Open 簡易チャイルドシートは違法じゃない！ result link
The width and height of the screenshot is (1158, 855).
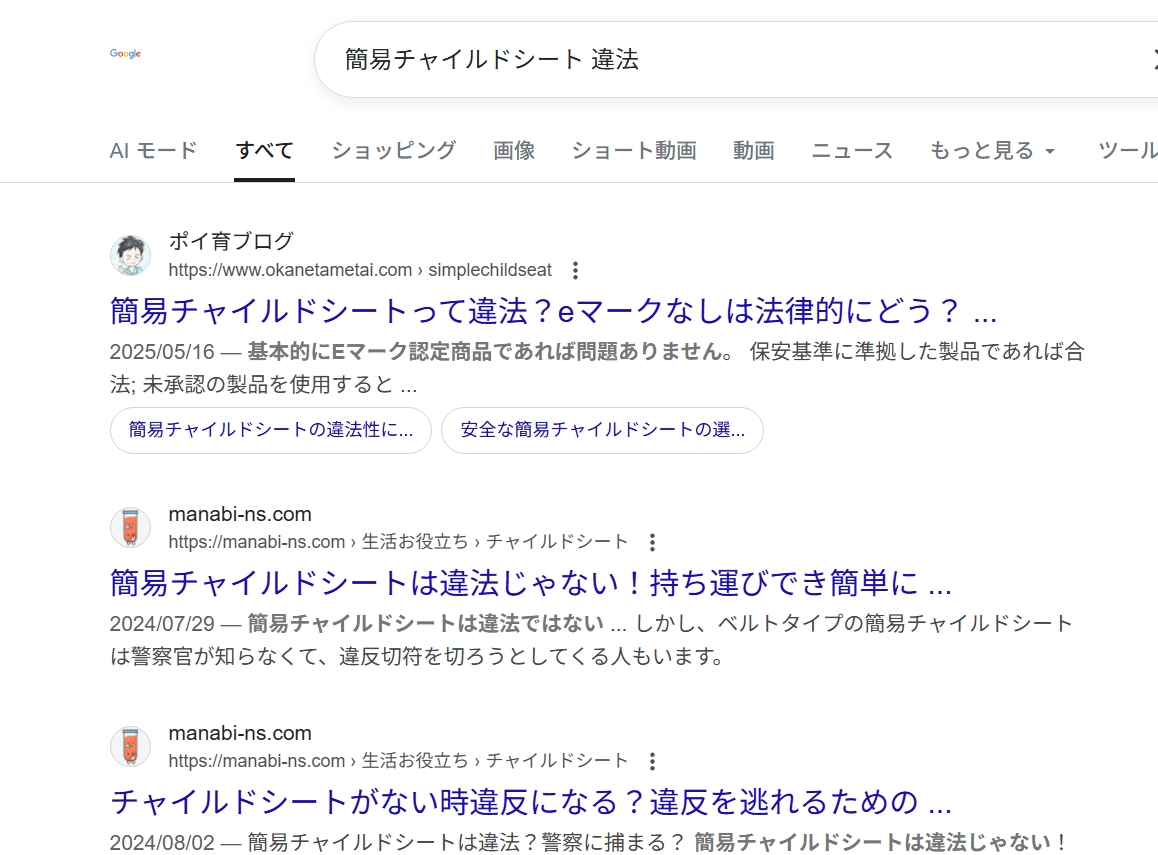pyautogui.click(x=530, y=582)
